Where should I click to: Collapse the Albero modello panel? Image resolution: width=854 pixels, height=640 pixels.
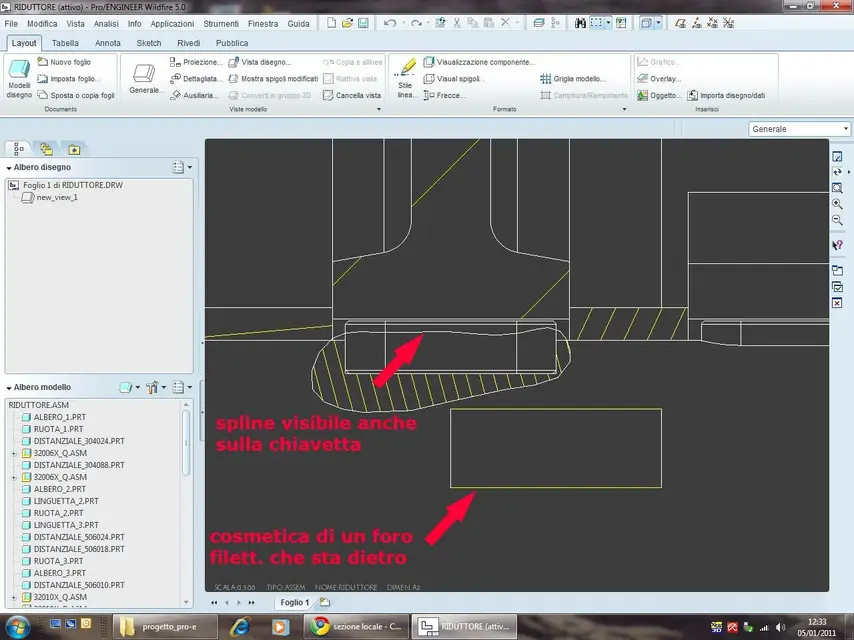9,388
